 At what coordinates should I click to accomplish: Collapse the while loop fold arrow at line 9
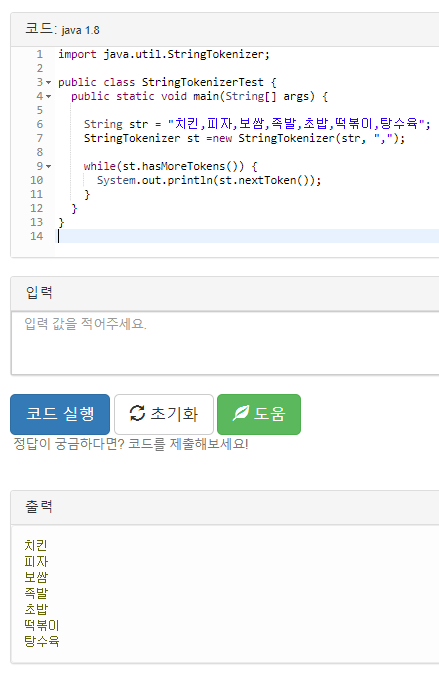click(x=49, y=166)
